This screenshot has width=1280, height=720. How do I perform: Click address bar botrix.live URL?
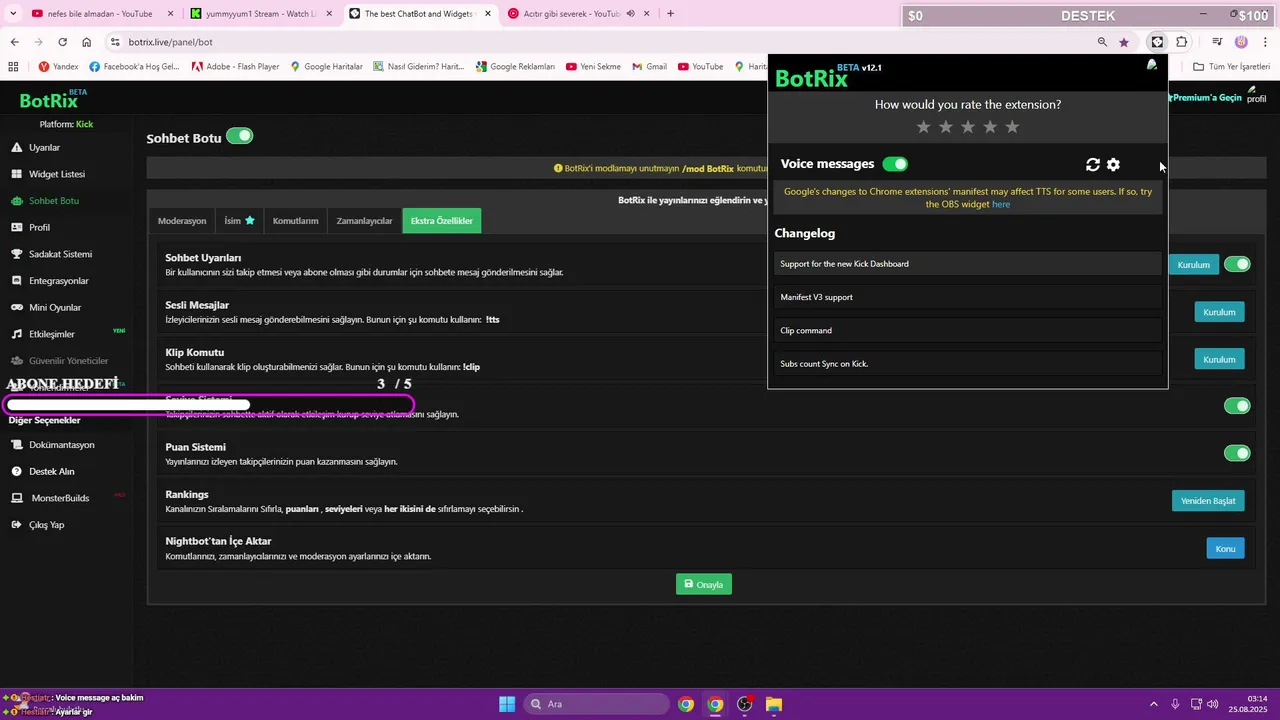(x=171, y=42)
